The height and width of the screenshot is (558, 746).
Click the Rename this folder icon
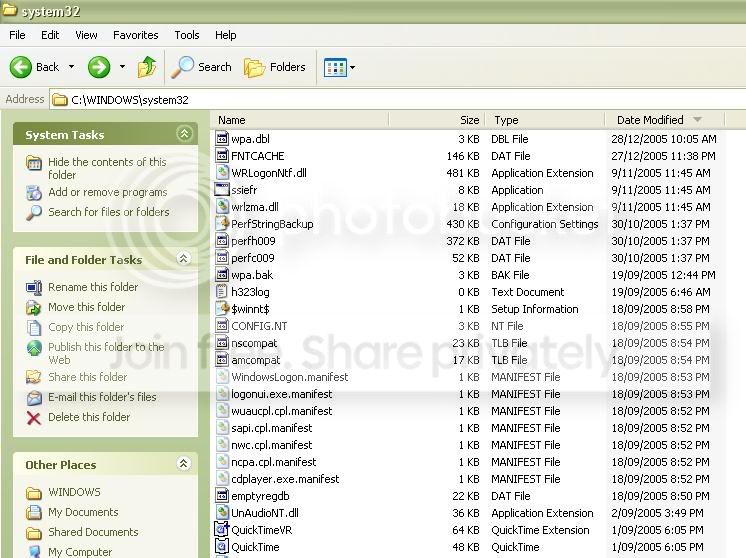34,287
